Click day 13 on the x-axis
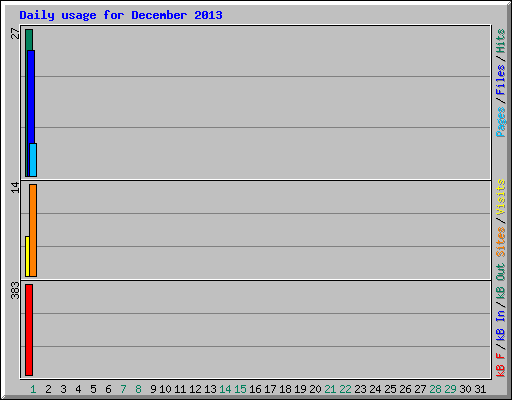The width and height of the screenshot is (512, 400). coord(210,389)
